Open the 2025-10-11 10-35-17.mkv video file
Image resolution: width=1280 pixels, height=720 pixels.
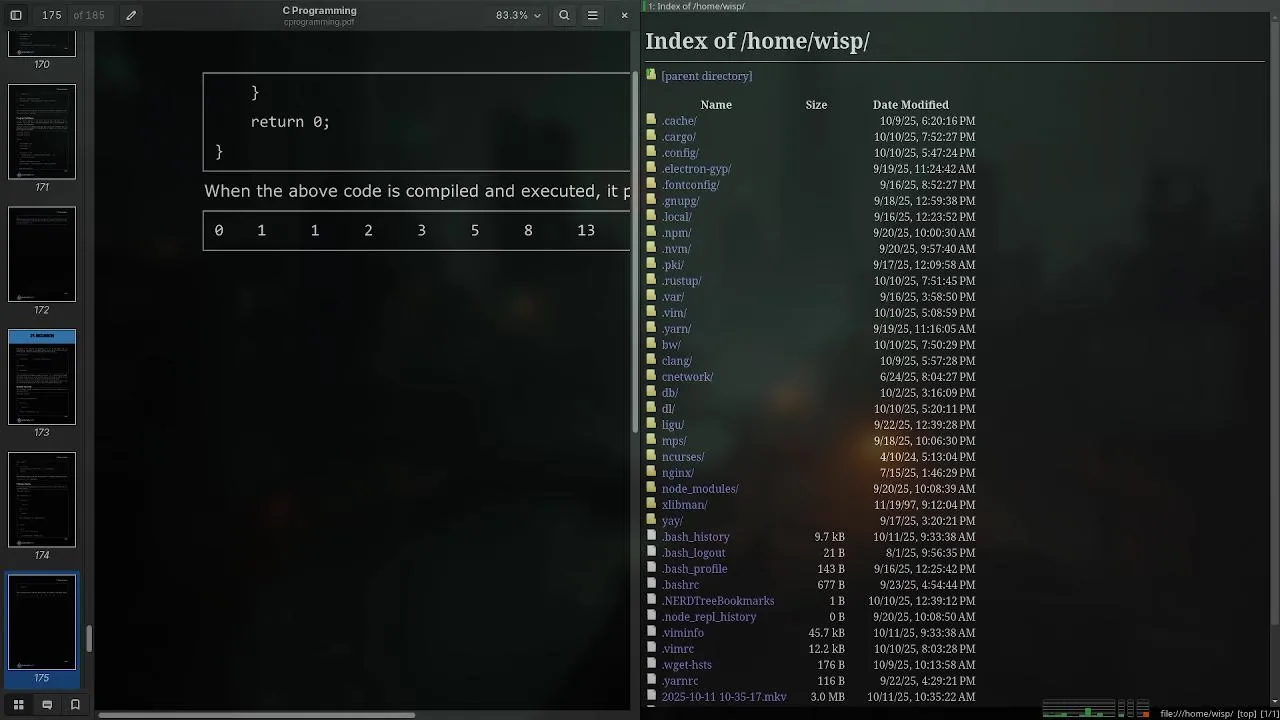pos(723,697)
